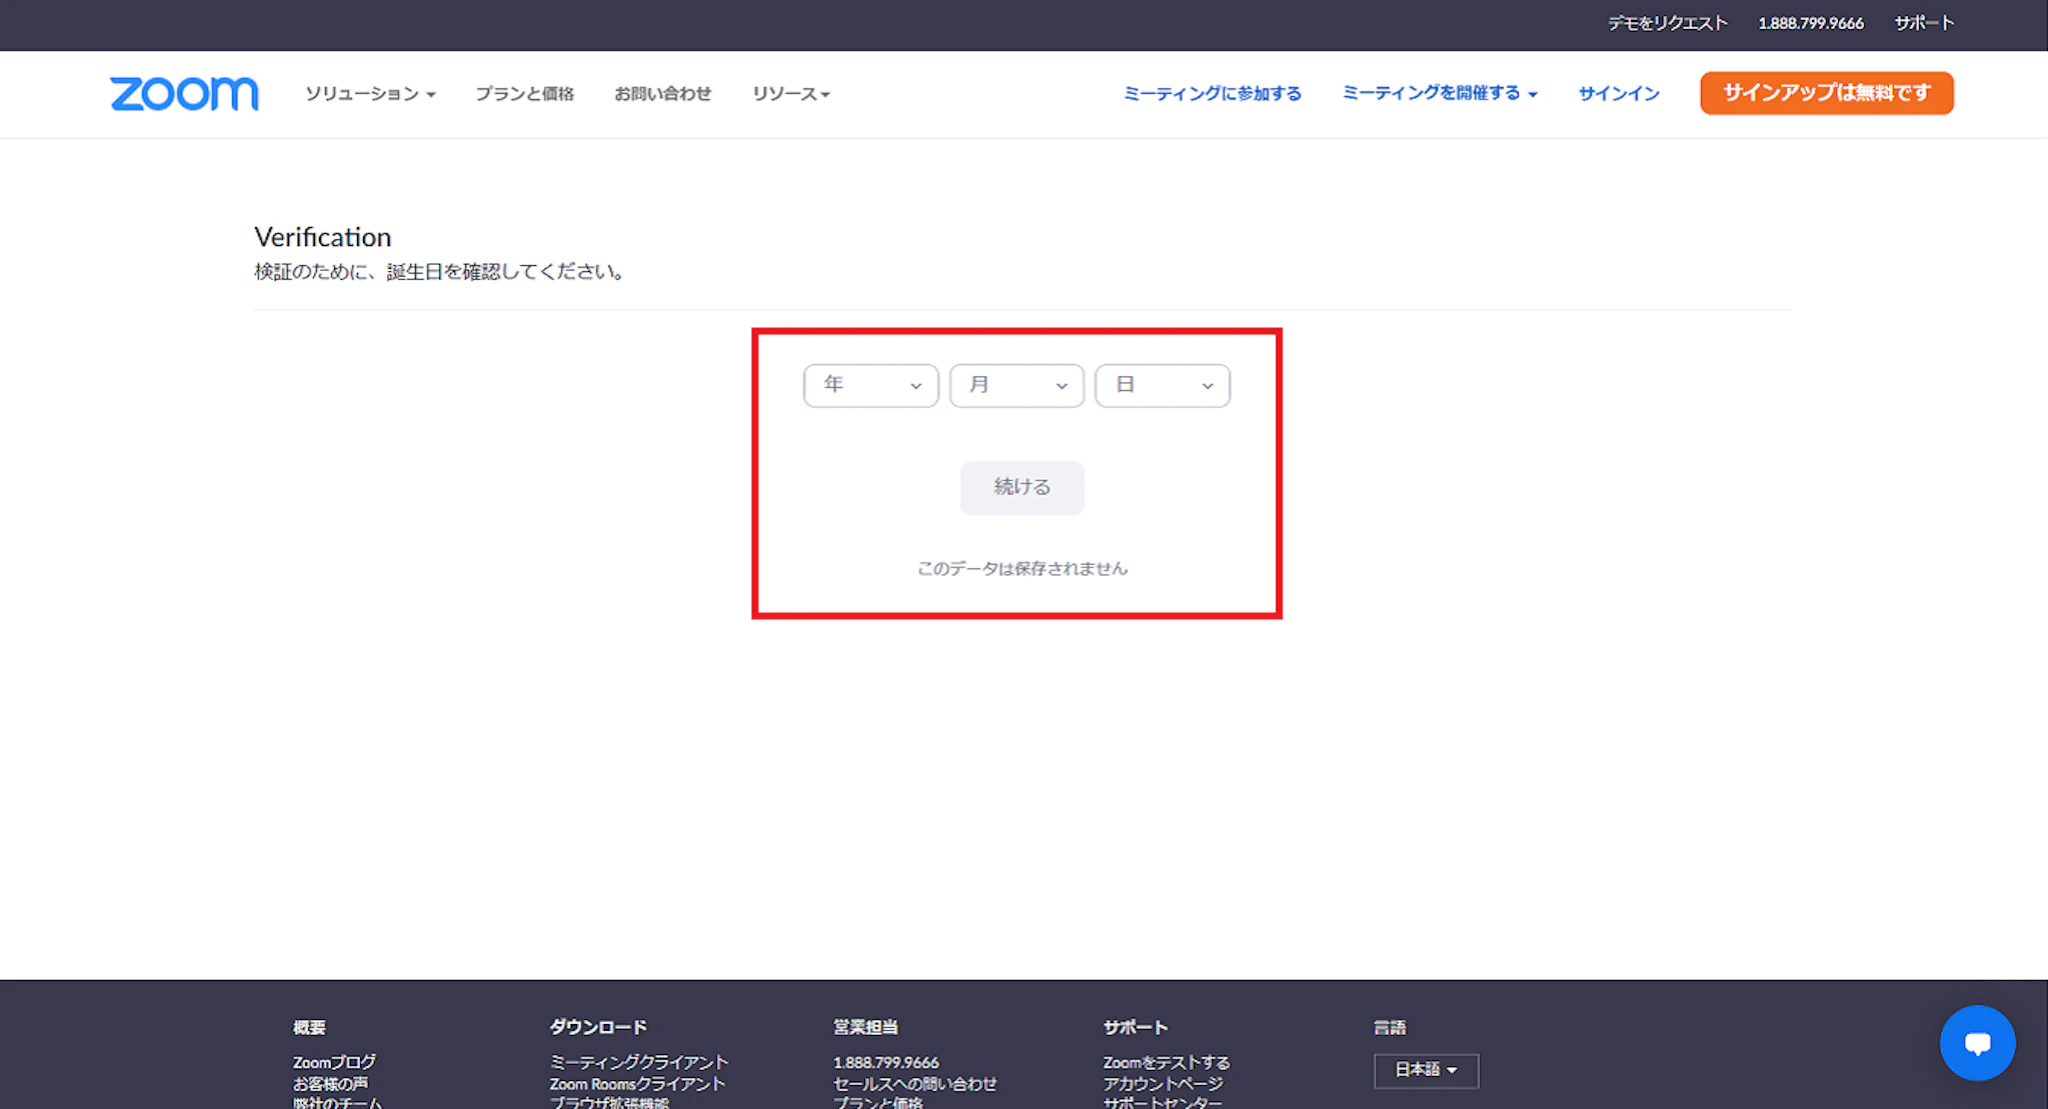Open the 年 (year) dropdown
The width and height of the screenshot is (2048, 1109).
(870, 385)
